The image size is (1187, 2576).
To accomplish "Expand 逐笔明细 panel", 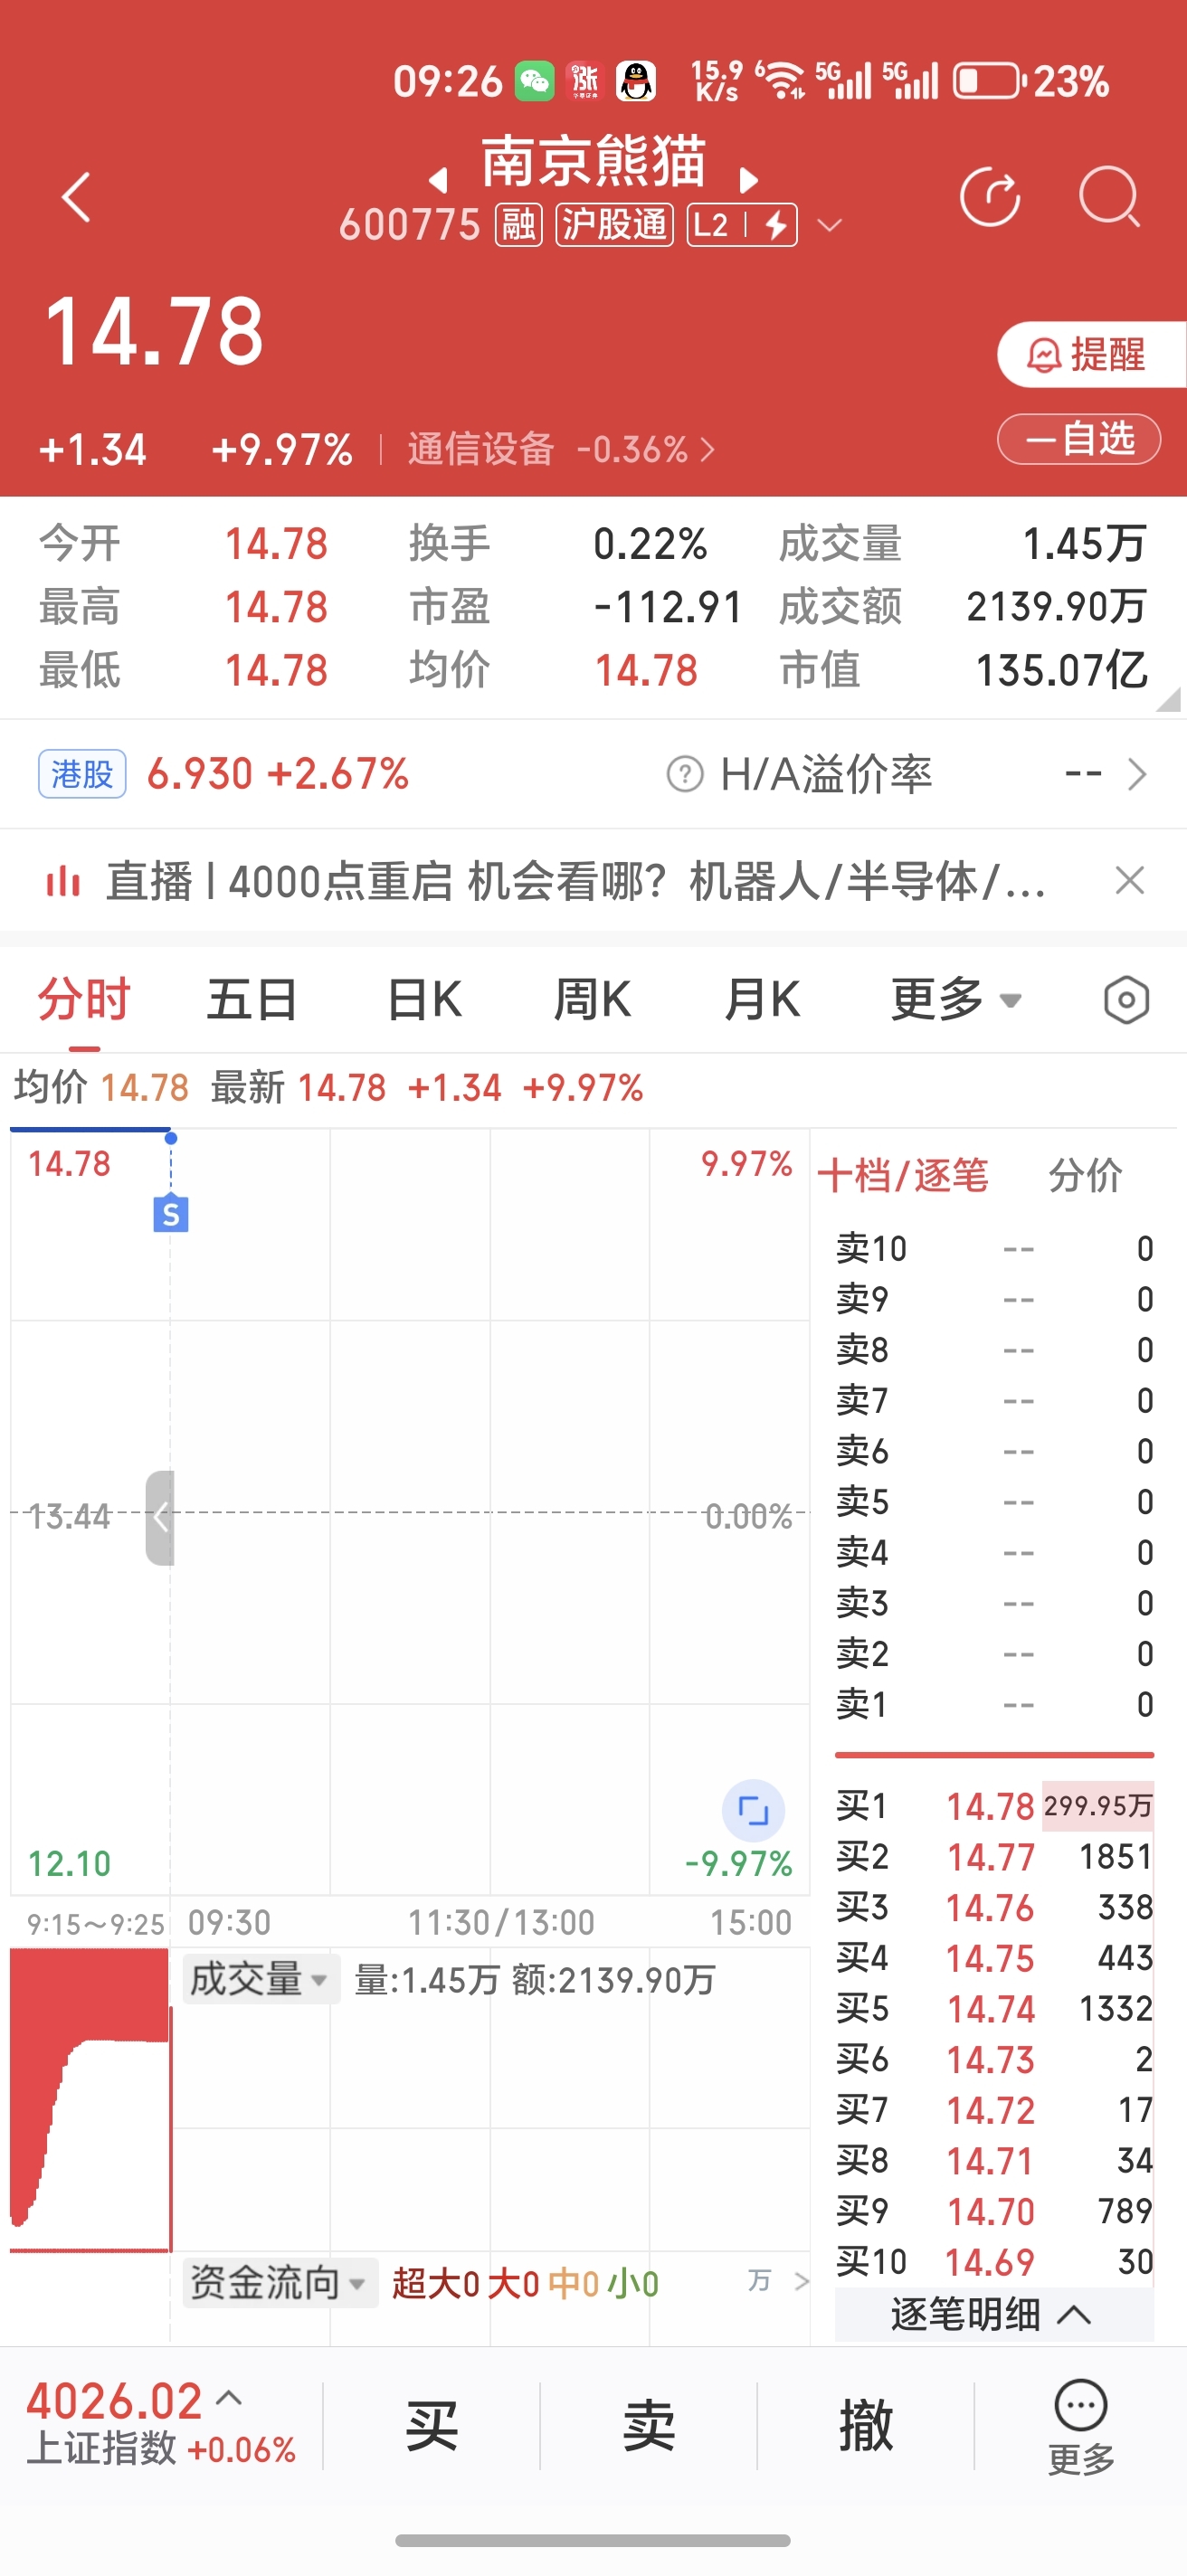I will click(x=994, y=2314).
